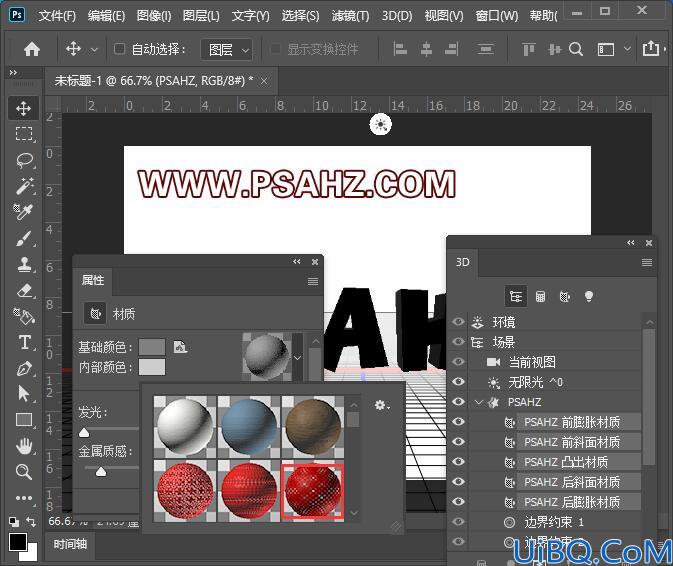673x566 pixels.
Task: Select the Magic Wand tool
Action: coord(24,185)
